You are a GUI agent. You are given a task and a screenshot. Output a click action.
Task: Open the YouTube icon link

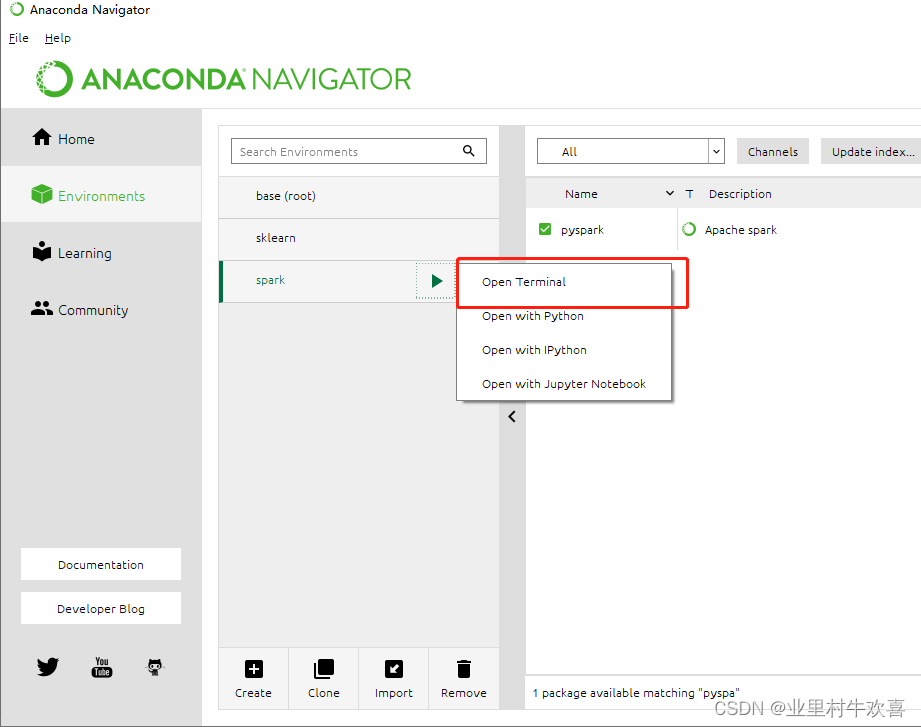coord(102,667)
